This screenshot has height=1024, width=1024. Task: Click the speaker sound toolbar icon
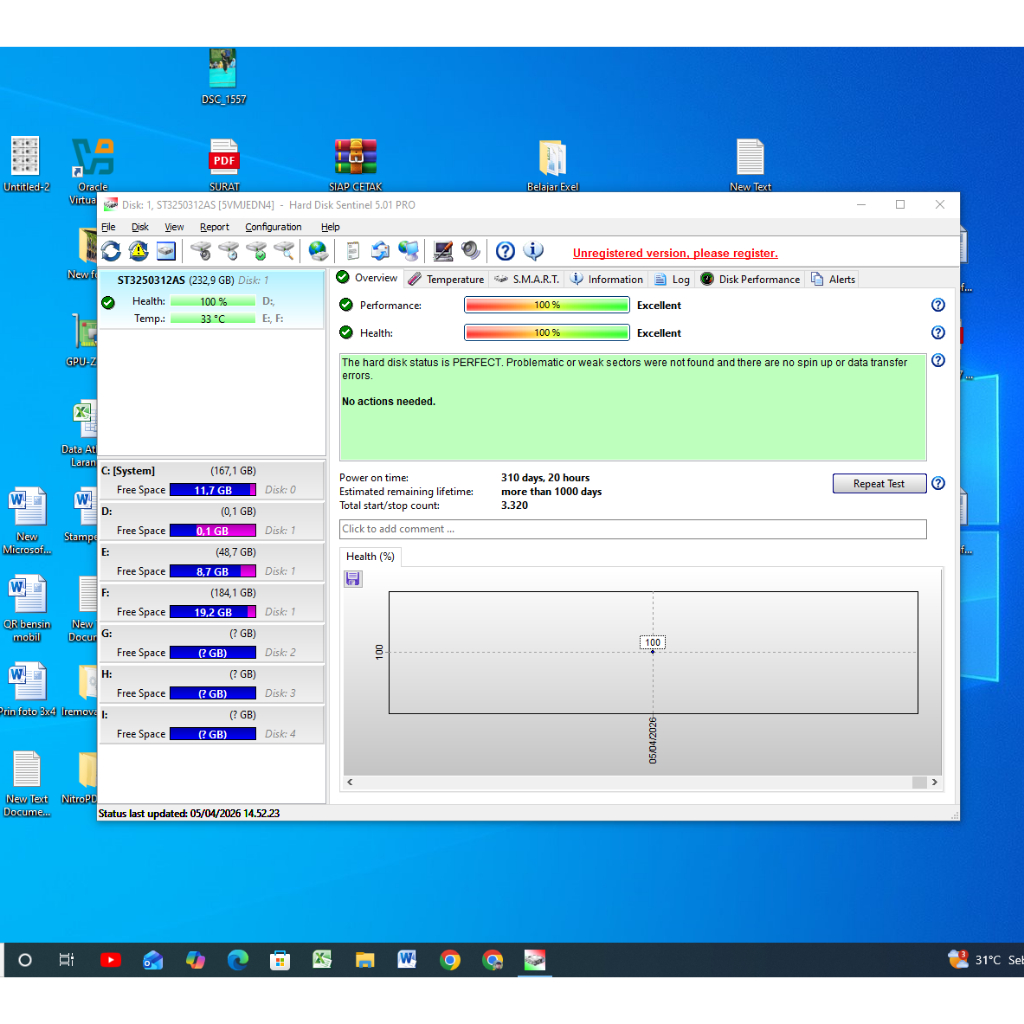point(470,251)
